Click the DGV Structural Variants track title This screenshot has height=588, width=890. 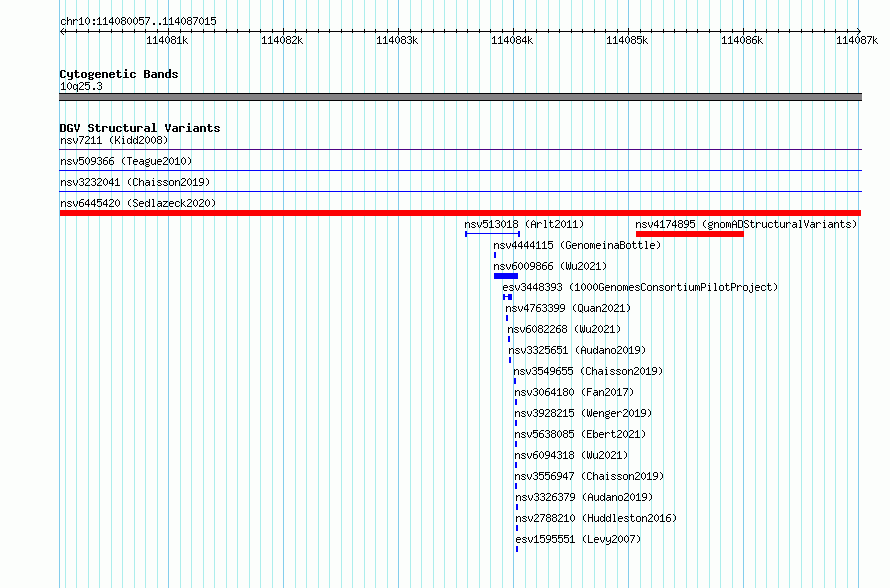[x=140, y=128]
